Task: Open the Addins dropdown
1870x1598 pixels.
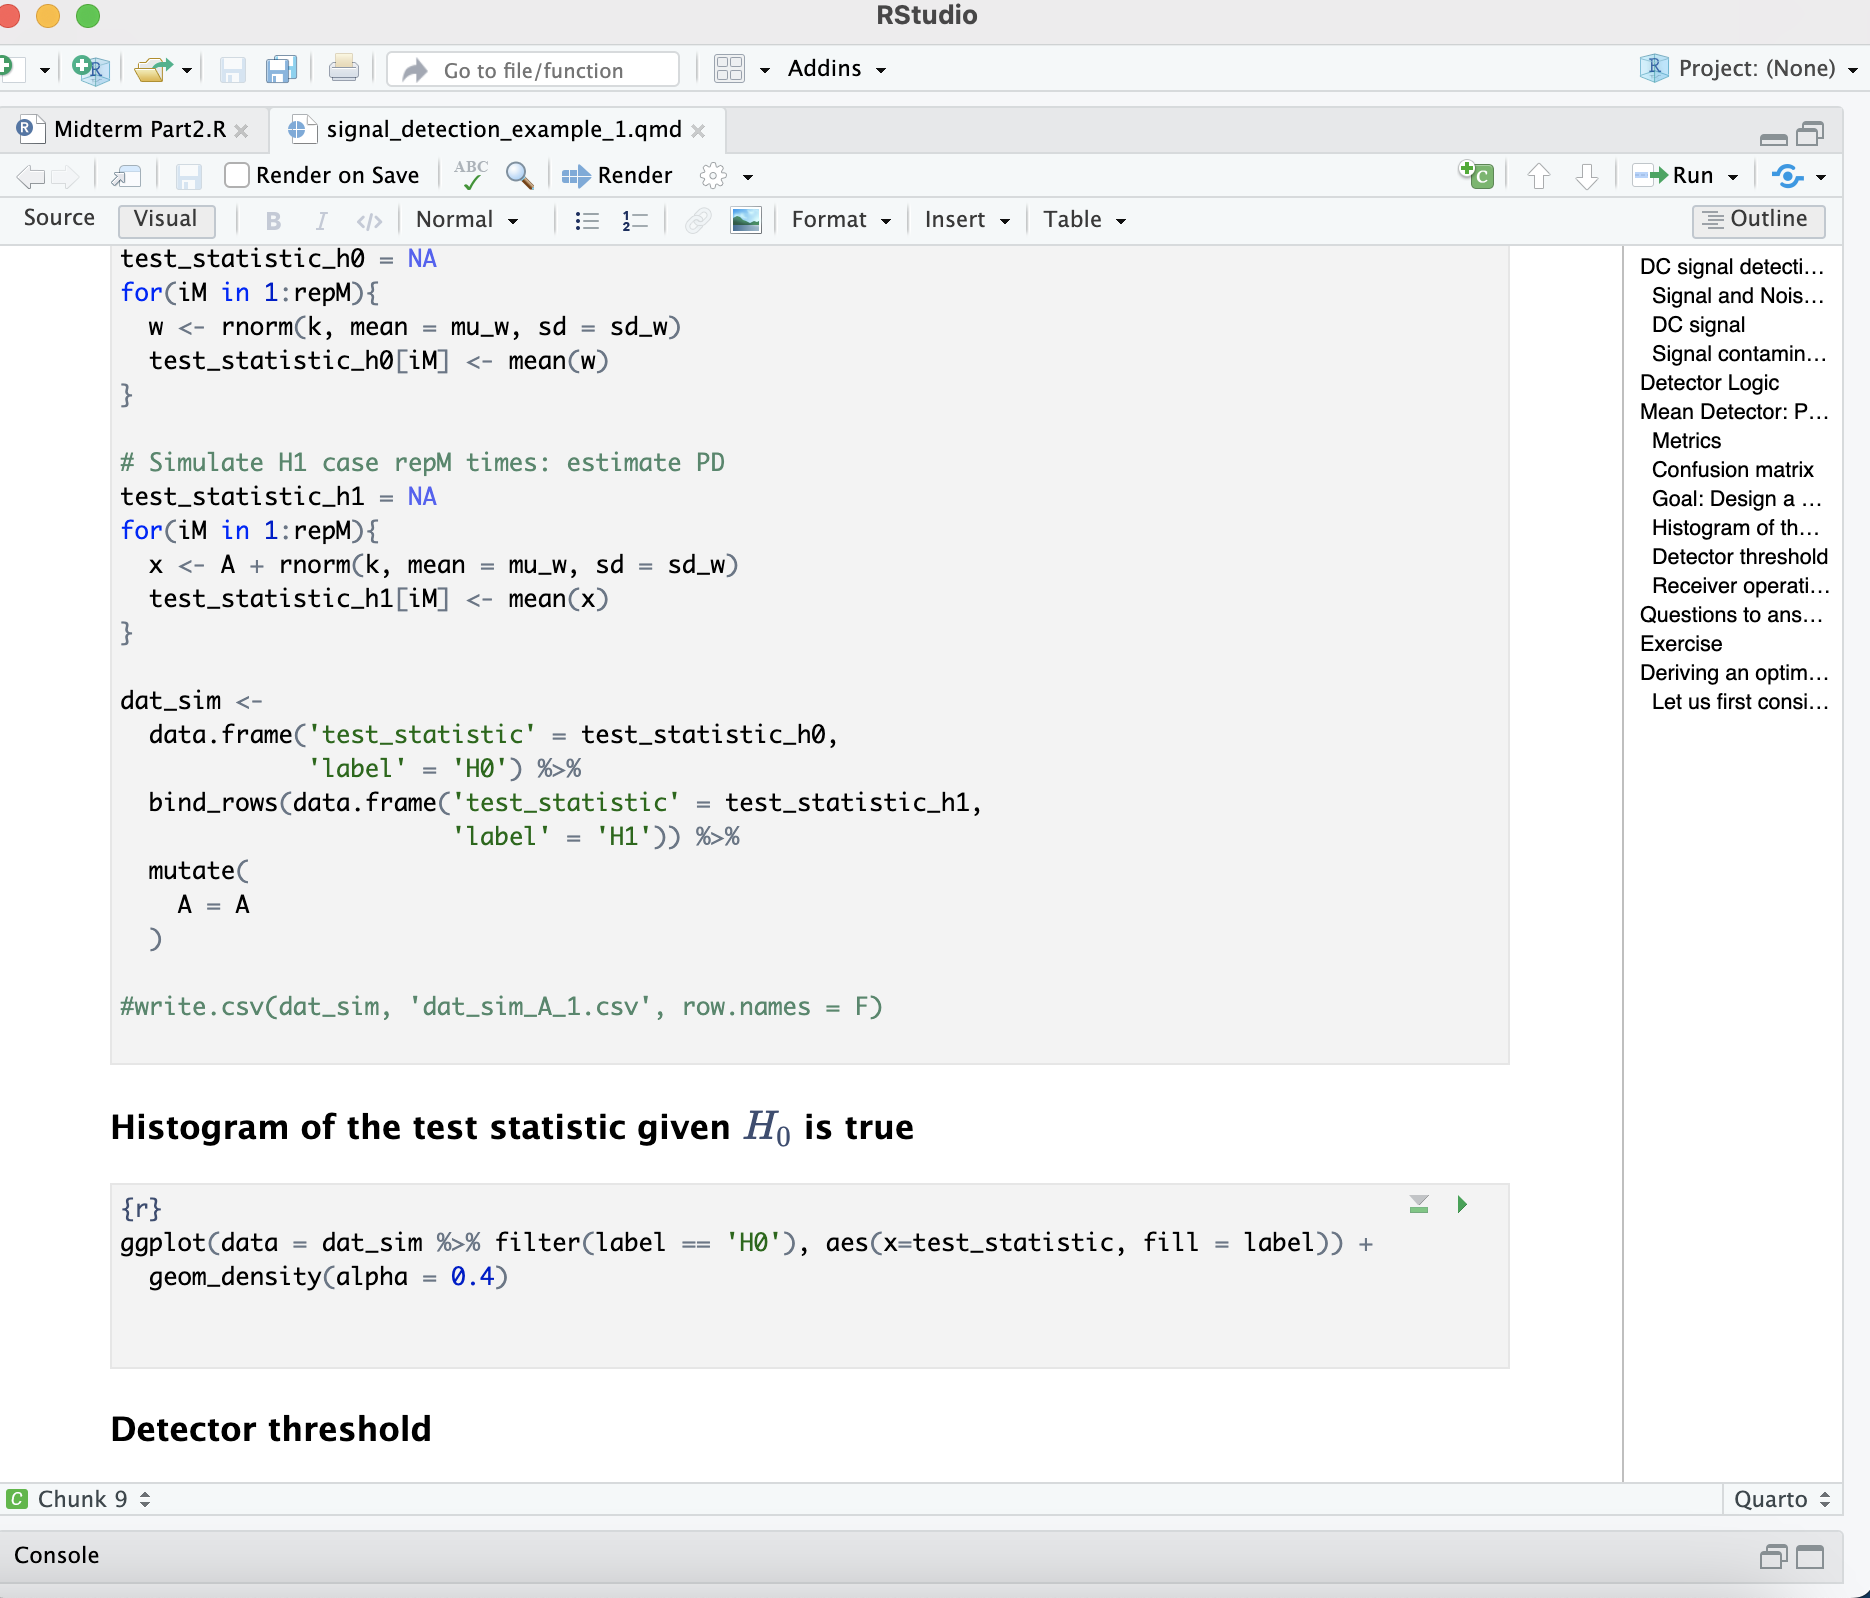Action: tap(837, 68)
